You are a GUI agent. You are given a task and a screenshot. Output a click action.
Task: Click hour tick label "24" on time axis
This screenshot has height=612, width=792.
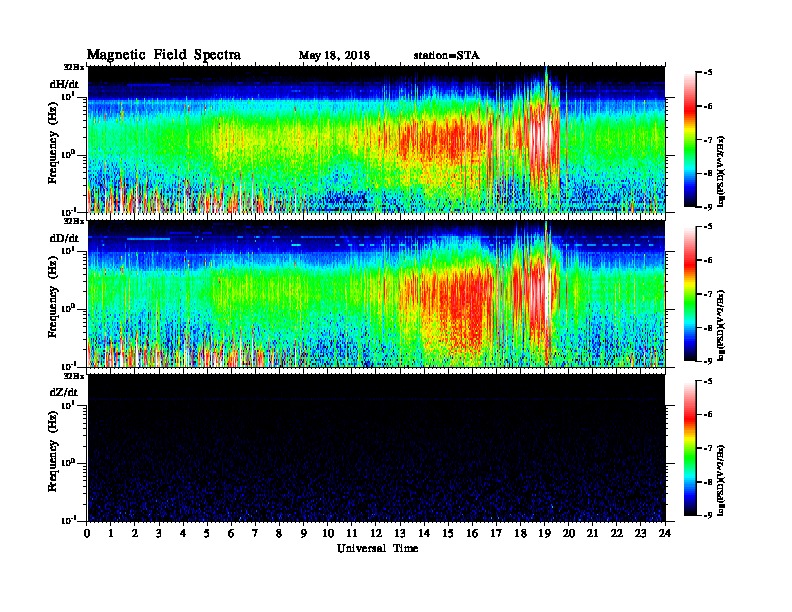[x=665, y=533]
